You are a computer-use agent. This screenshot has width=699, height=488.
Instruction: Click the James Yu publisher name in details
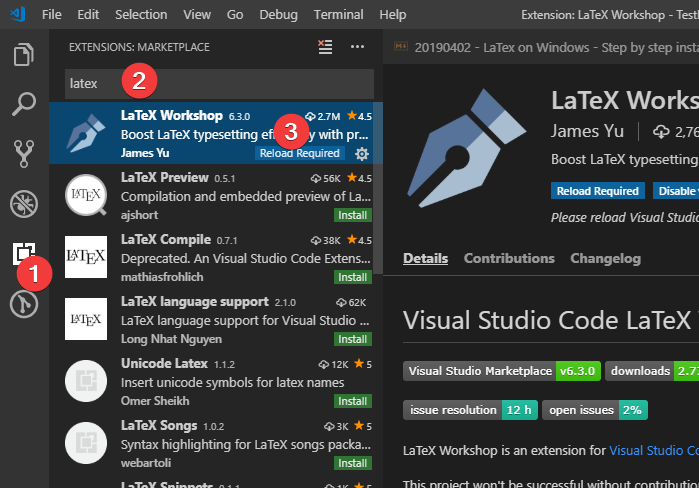click(587, 131)
